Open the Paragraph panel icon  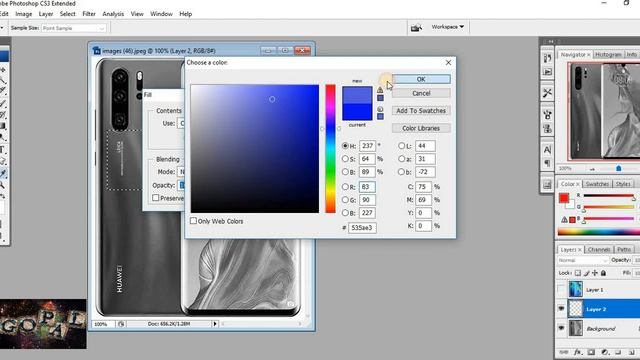[547, 164]
